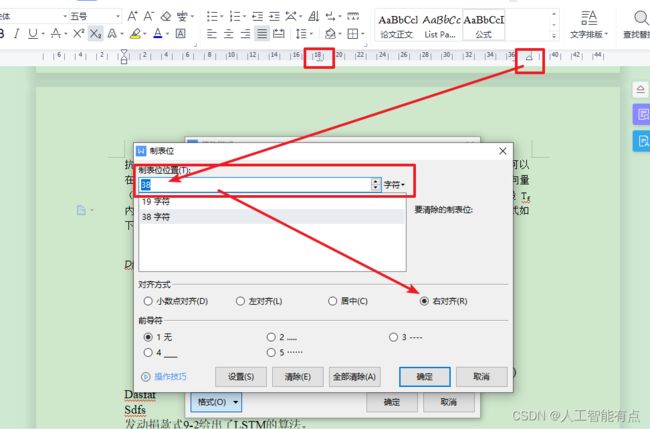This screenshot has width=650, height=429.
Task: Choose leader option 3 dashed line
Action: point(393,337)
